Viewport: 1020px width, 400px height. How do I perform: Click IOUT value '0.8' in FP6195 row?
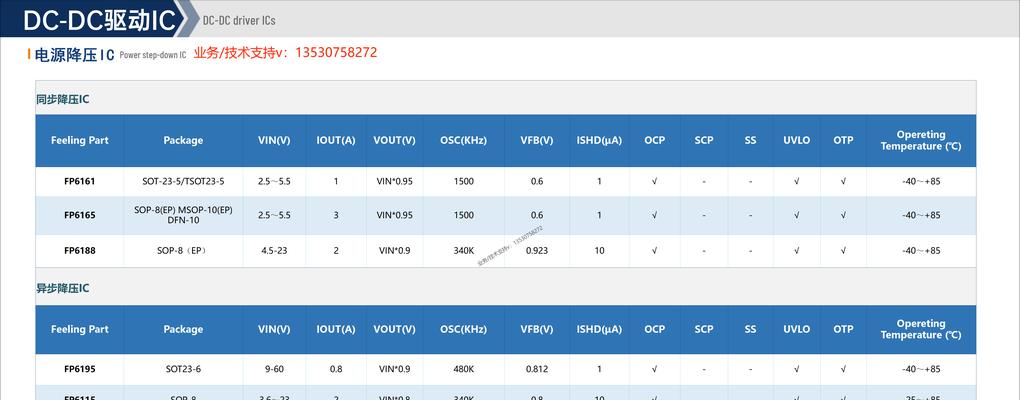(x=336, y=369)
